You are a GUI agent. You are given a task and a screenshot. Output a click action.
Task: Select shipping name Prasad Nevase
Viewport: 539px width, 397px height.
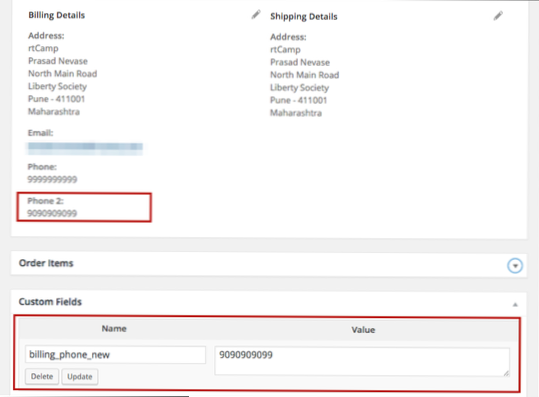coord(300,62)
